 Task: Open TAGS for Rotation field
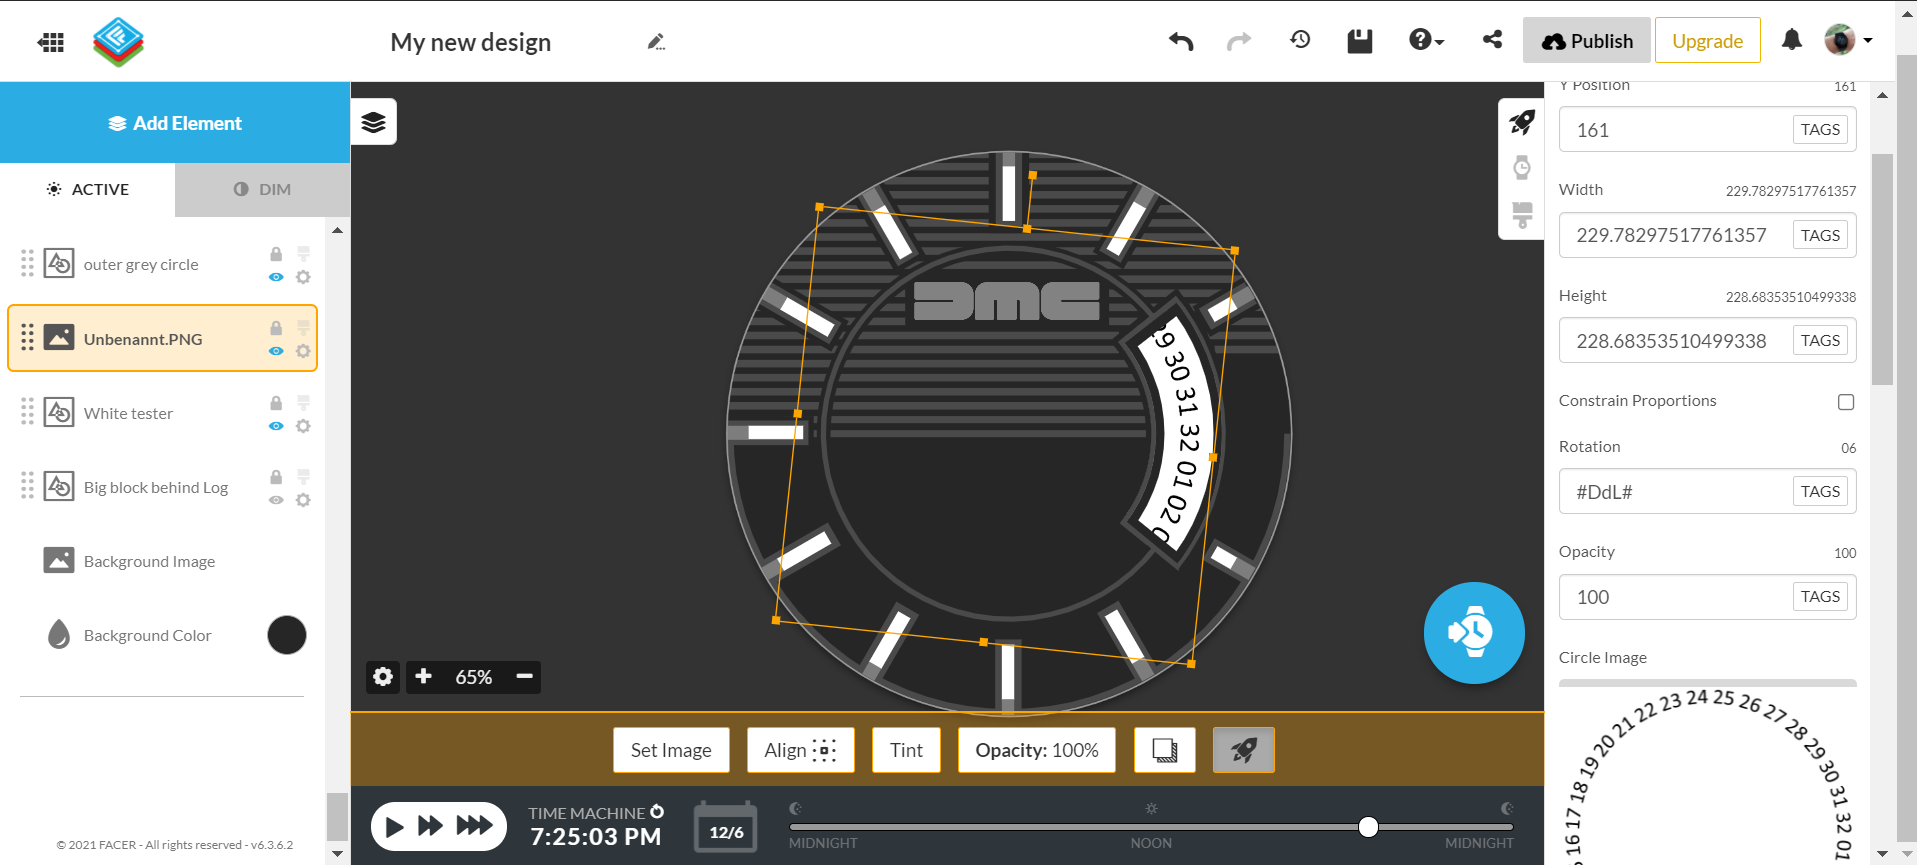(x=1820, y=491)
